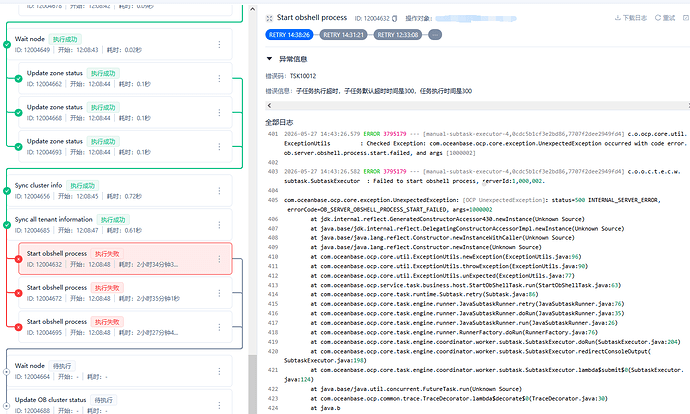690x414 pixels.
Task: Select the pending Wait node card 12004664
Action: [x=121, y=371]
